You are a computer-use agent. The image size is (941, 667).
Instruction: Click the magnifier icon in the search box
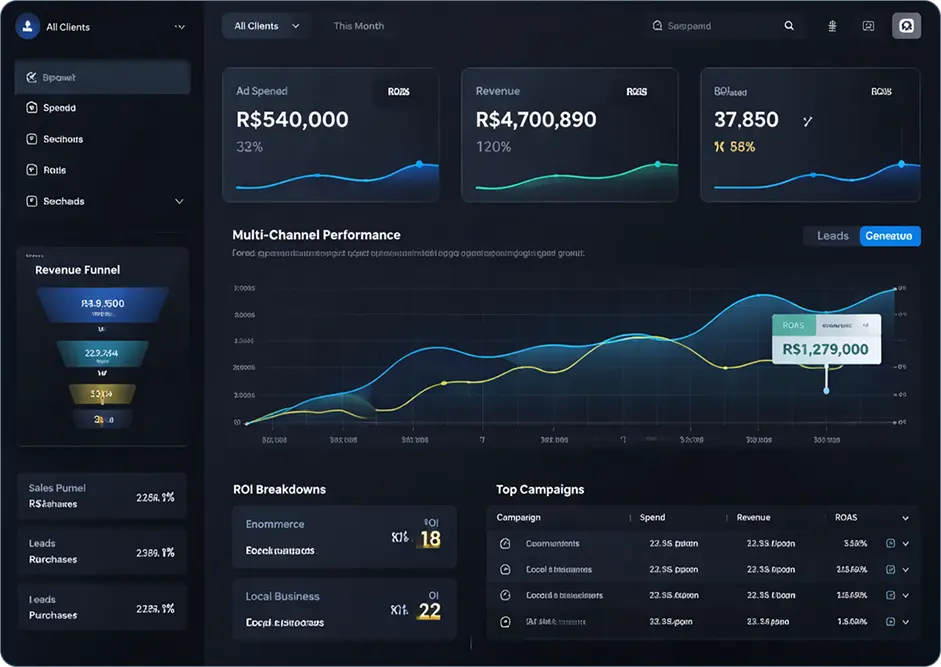coord(789,26)
